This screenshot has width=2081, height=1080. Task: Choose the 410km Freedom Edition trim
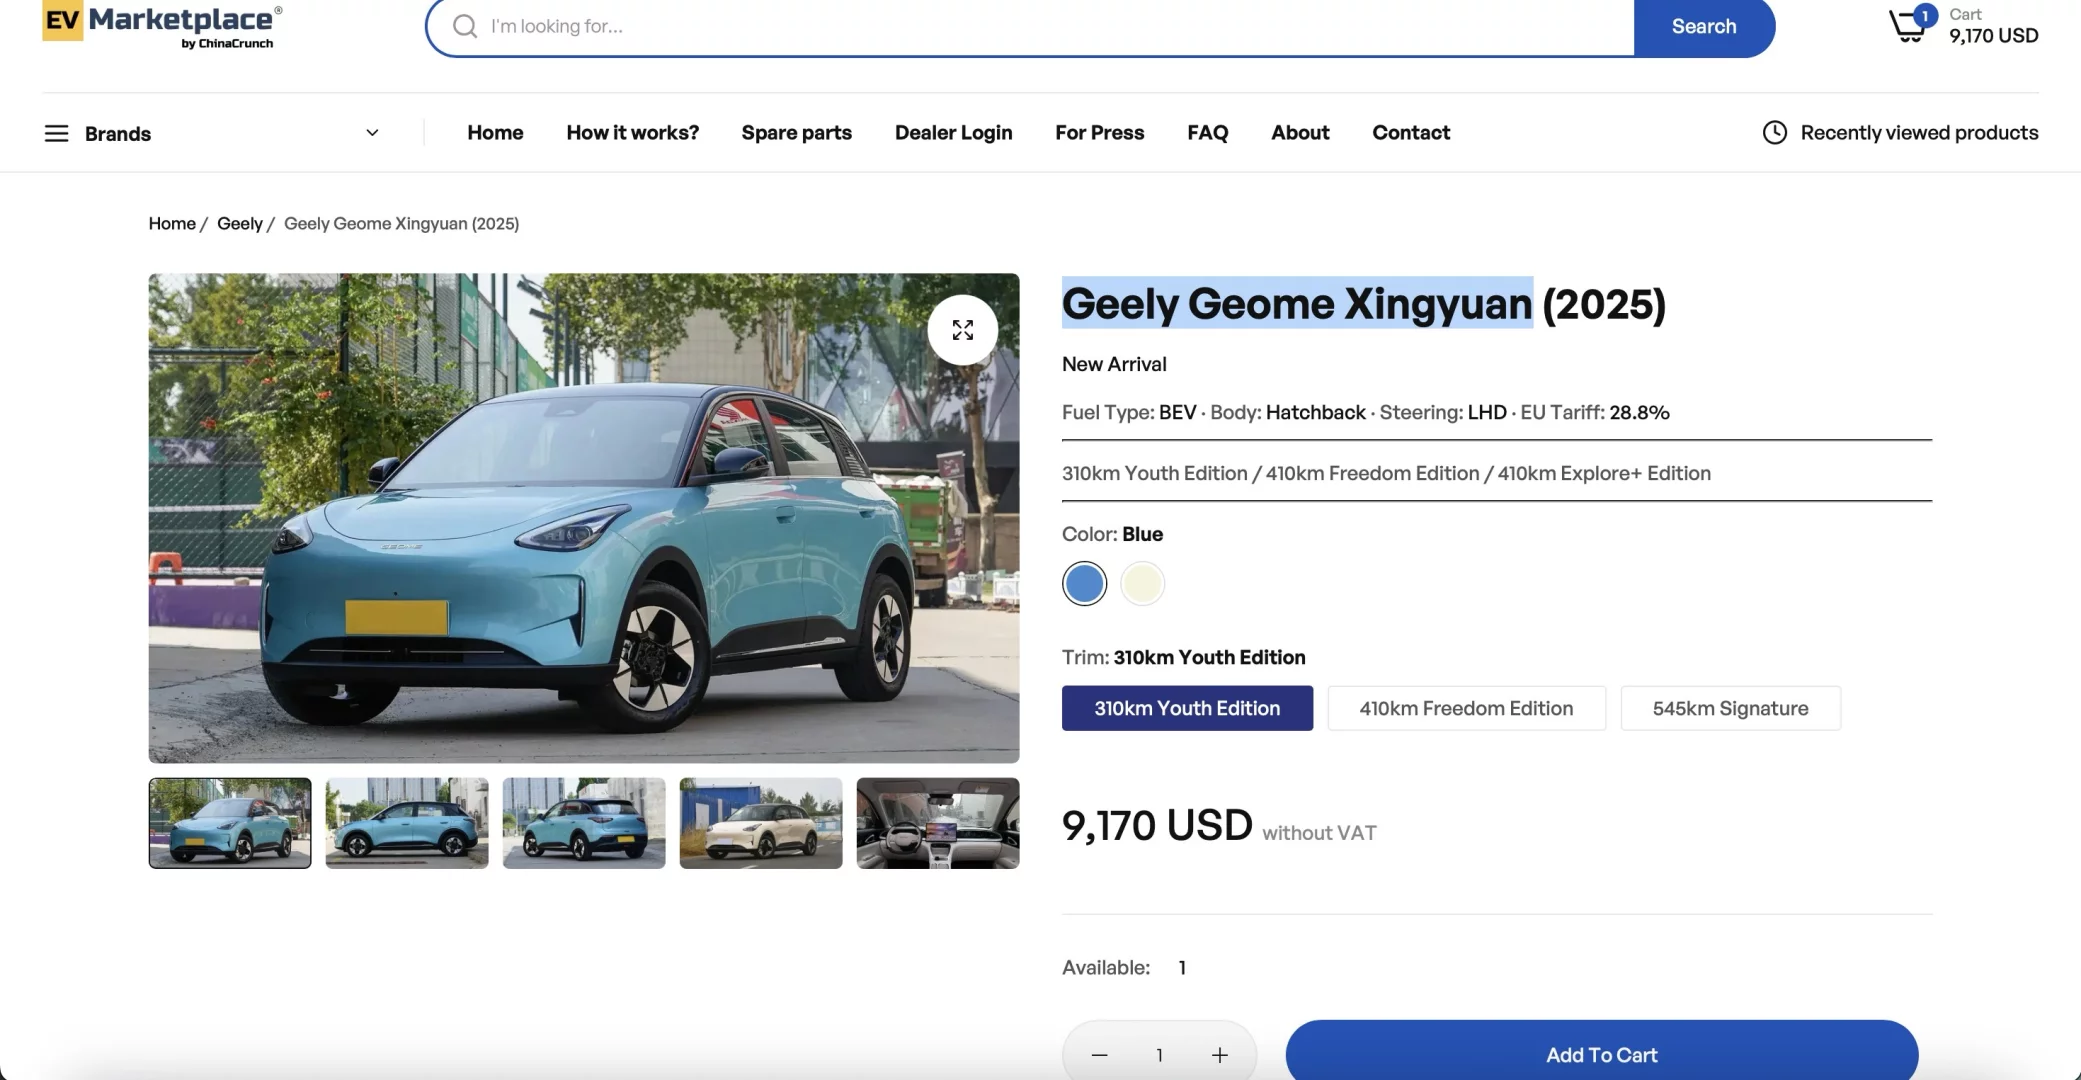[1465, 708]
